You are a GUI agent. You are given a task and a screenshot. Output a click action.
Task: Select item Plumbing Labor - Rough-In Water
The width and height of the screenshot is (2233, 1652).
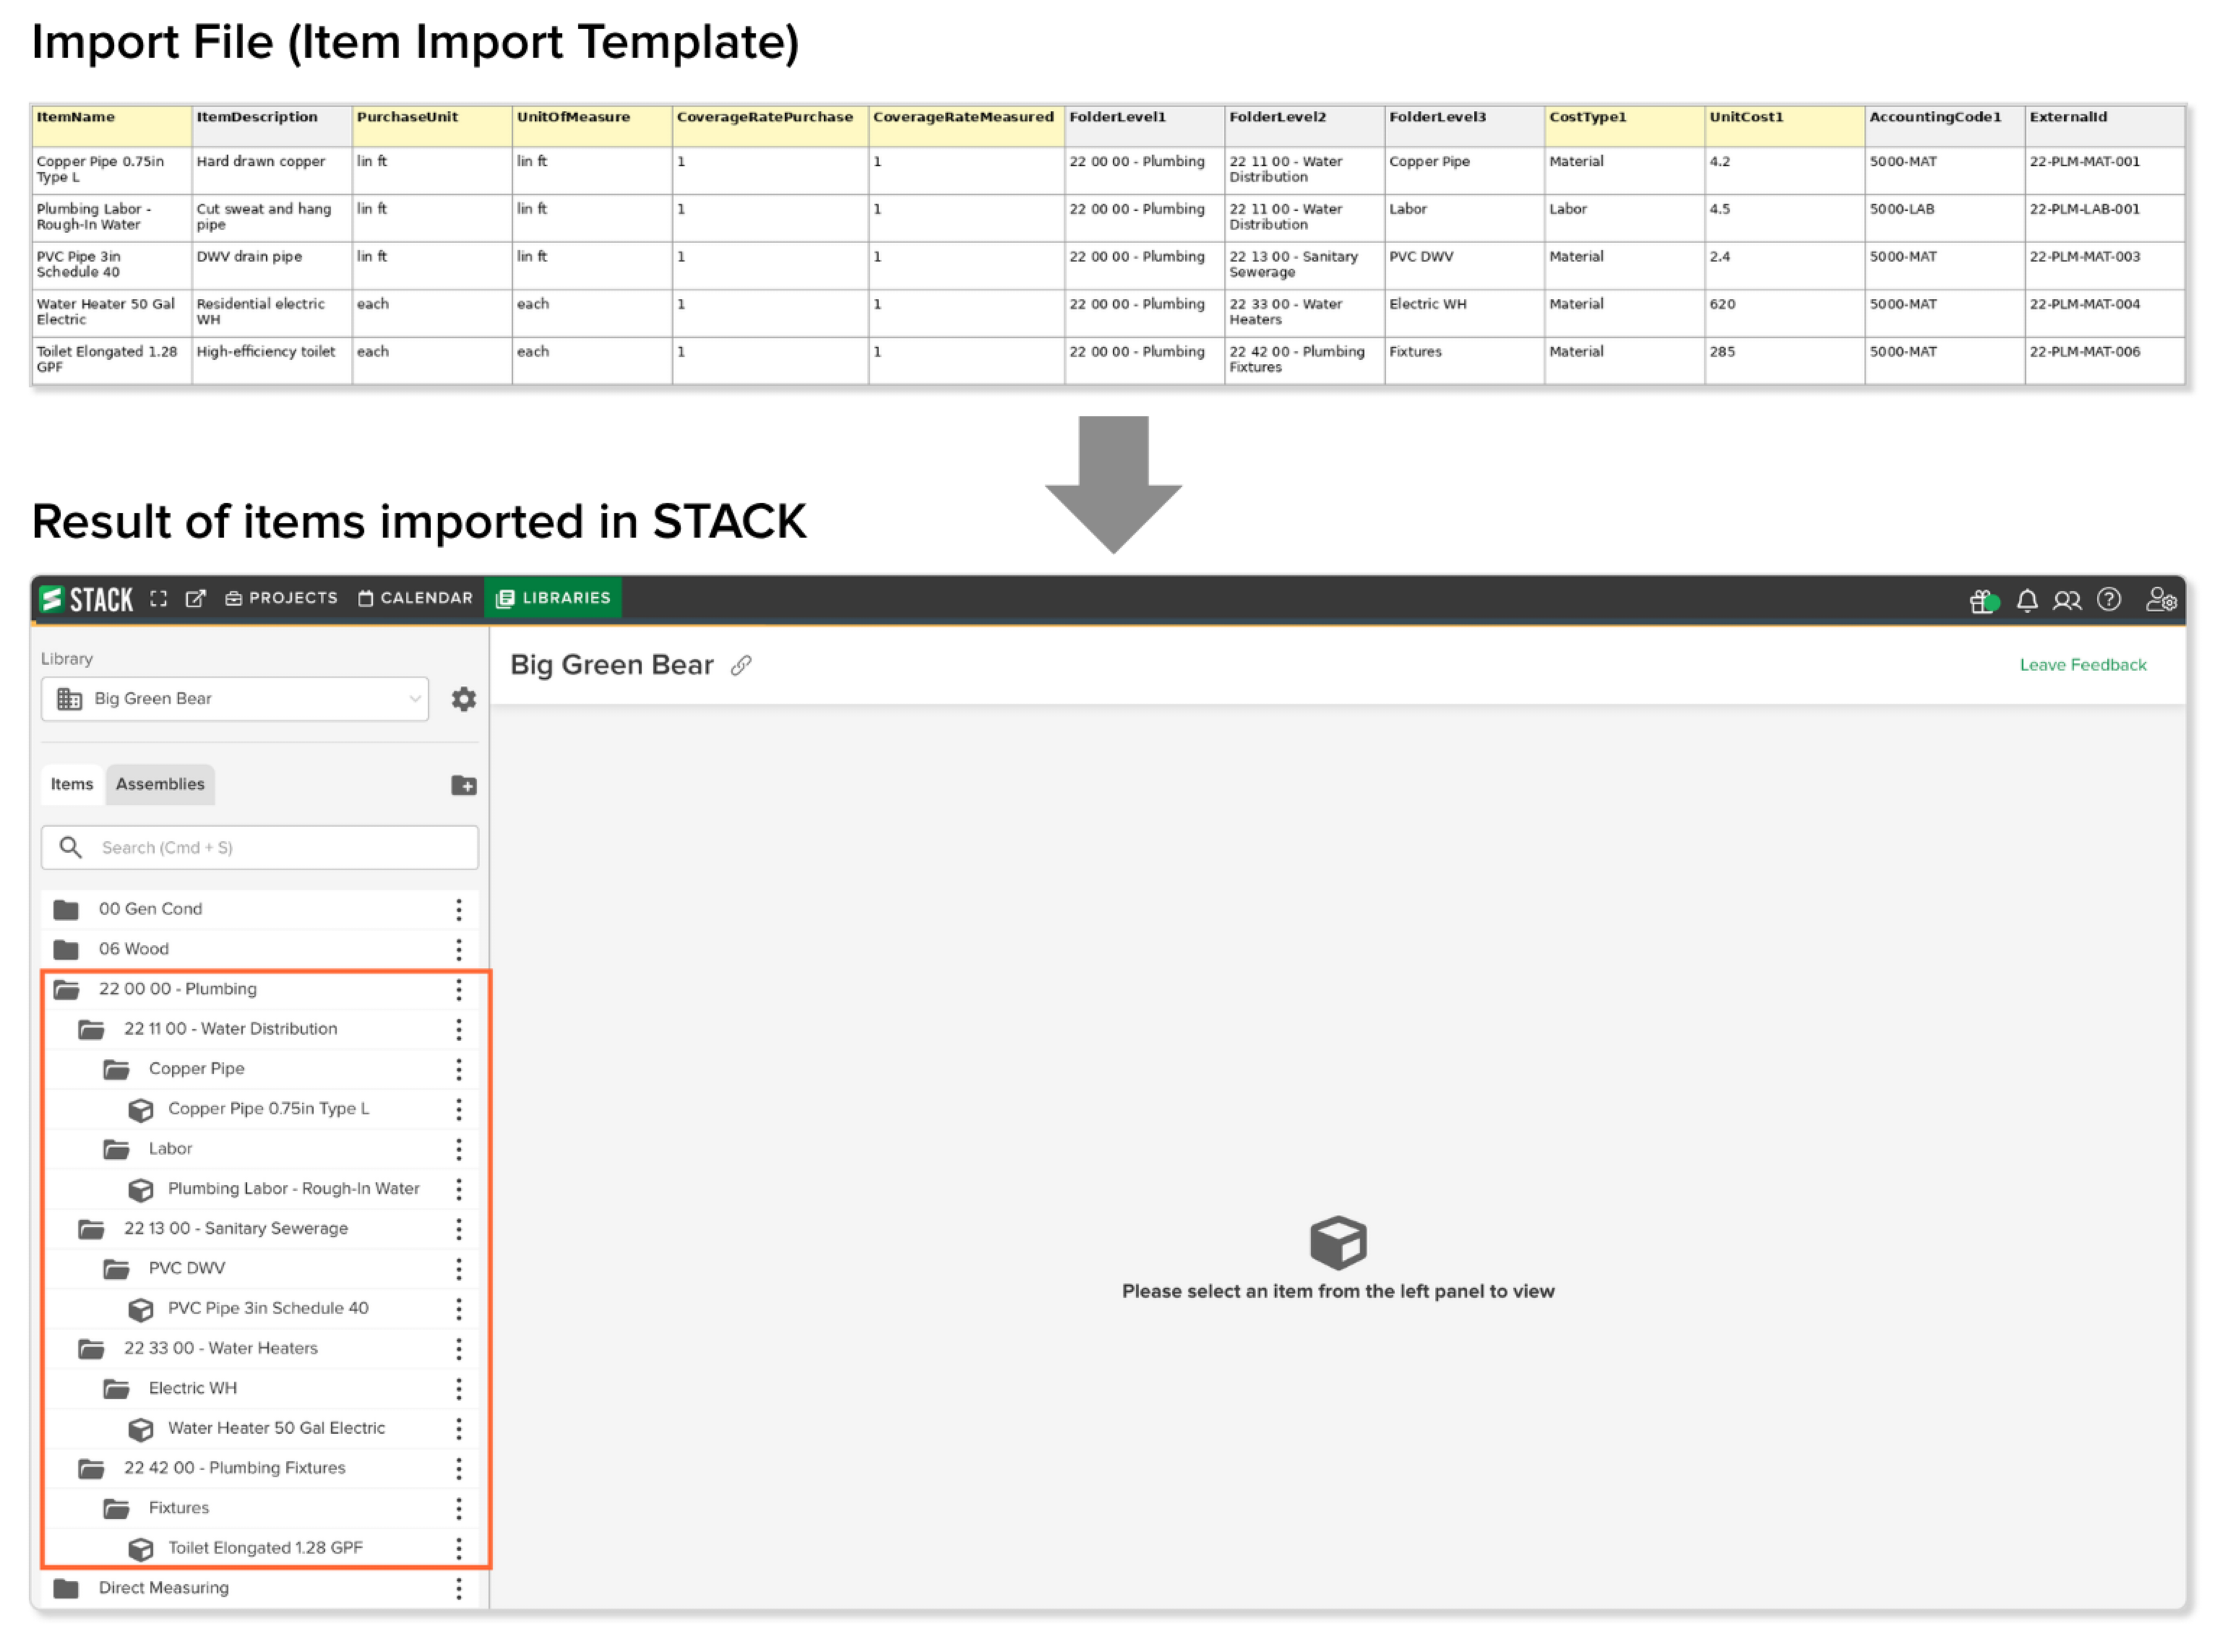pos(293,1189)
